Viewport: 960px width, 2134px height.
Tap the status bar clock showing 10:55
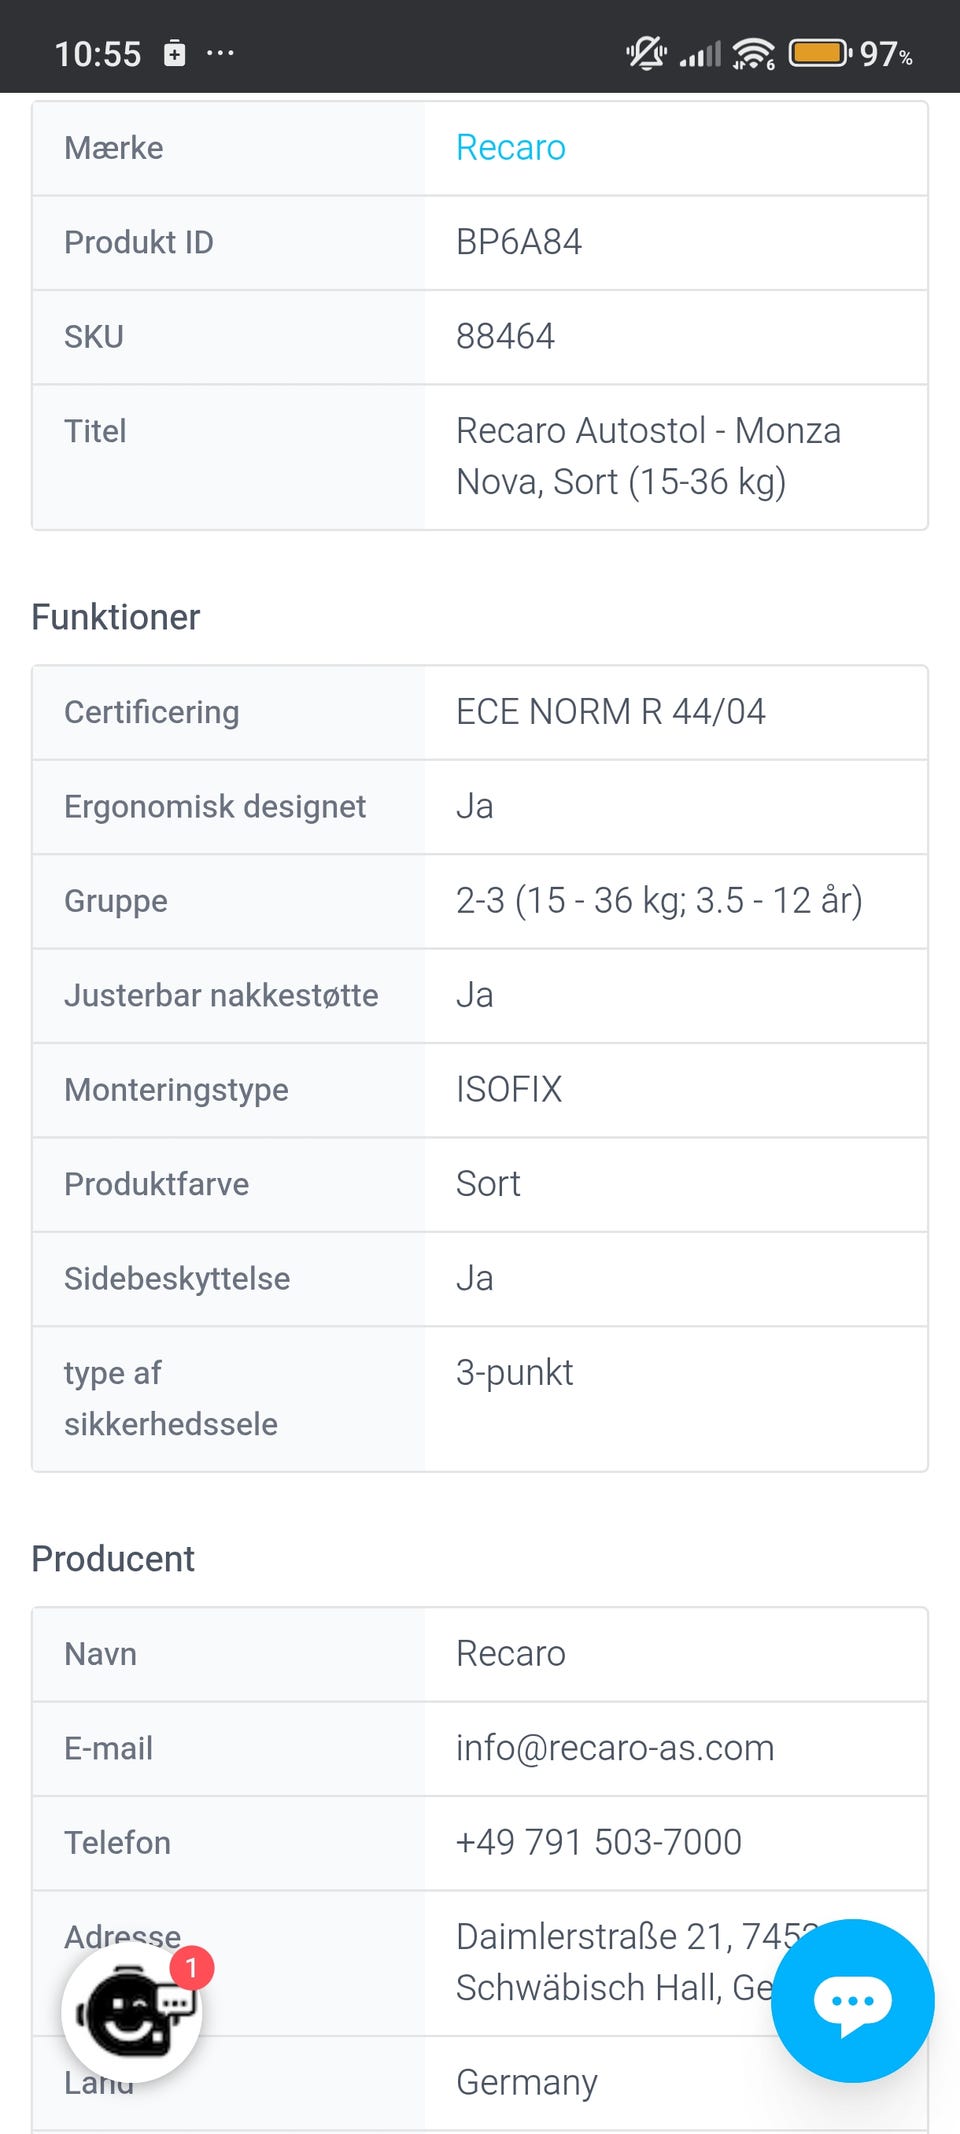point(97,54)
